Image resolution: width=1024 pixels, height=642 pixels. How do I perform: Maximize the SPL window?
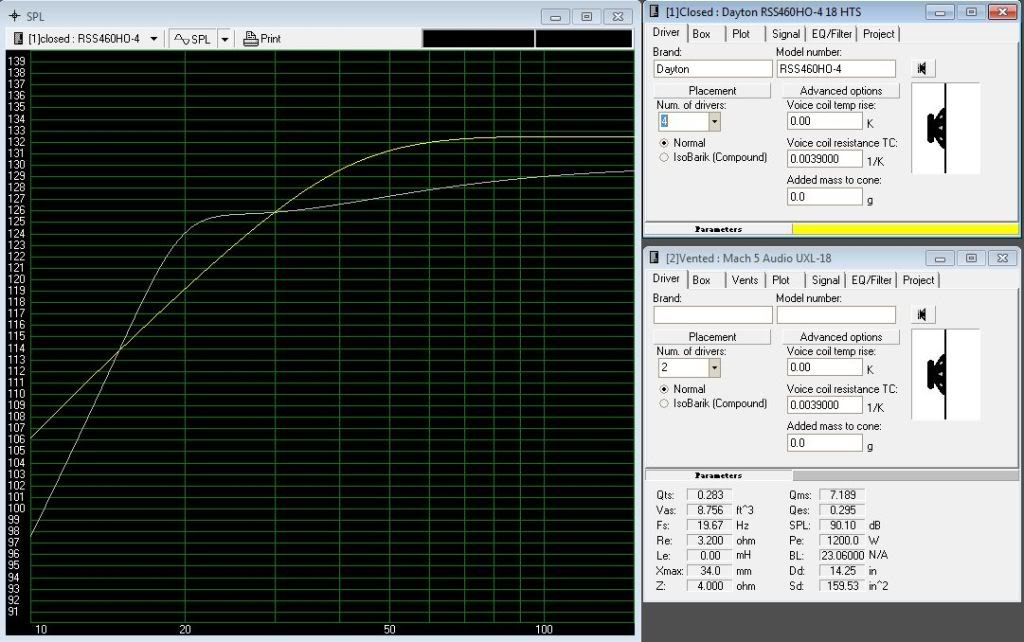[x=586, y=16]
